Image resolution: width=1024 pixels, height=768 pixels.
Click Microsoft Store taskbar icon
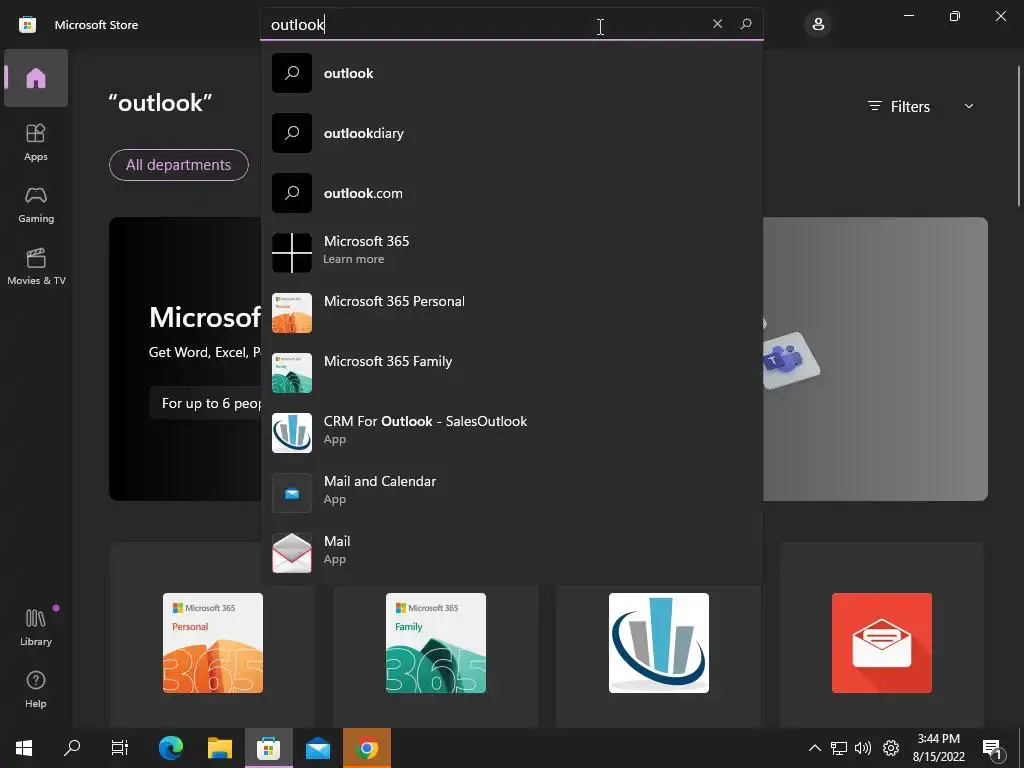(x=268, y=748)
